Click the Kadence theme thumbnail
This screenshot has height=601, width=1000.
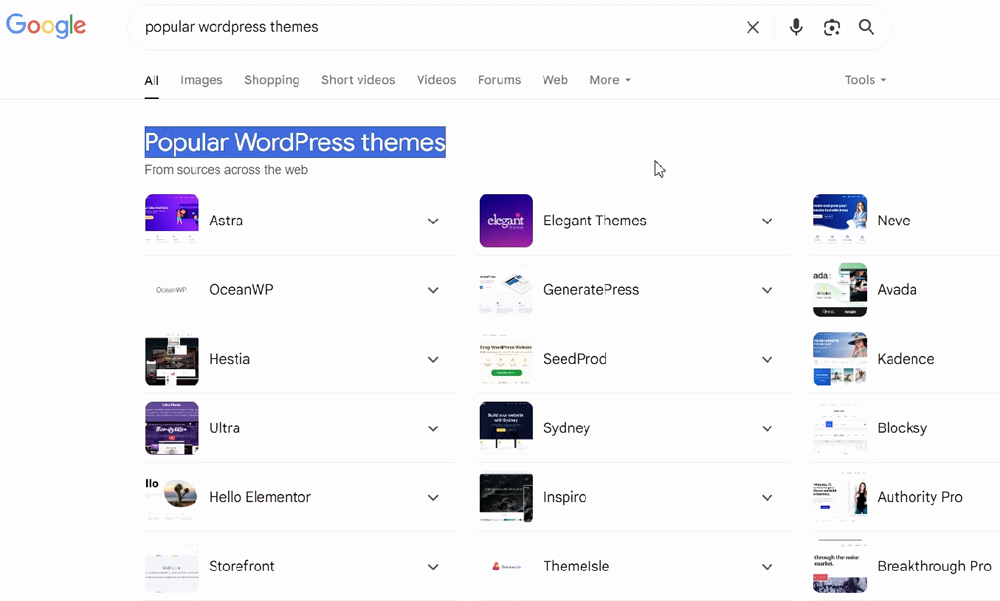pyautogui.click(x=840, y=359)
